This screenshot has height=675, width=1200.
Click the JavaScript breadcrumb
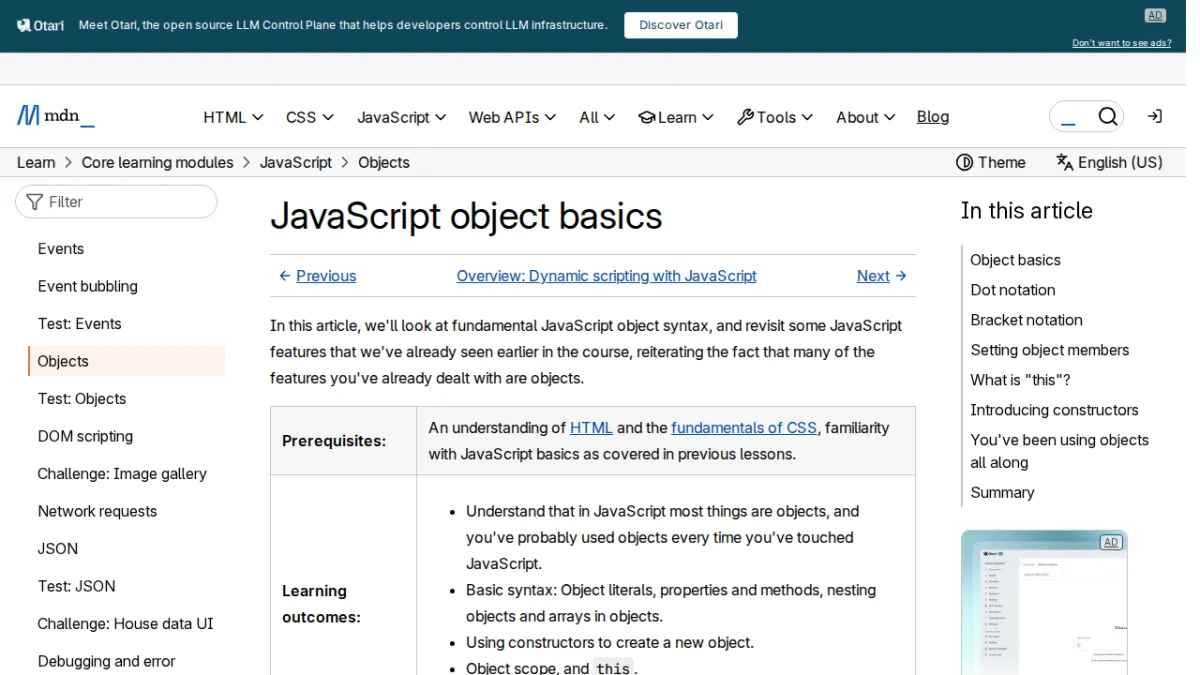point(296,162)
